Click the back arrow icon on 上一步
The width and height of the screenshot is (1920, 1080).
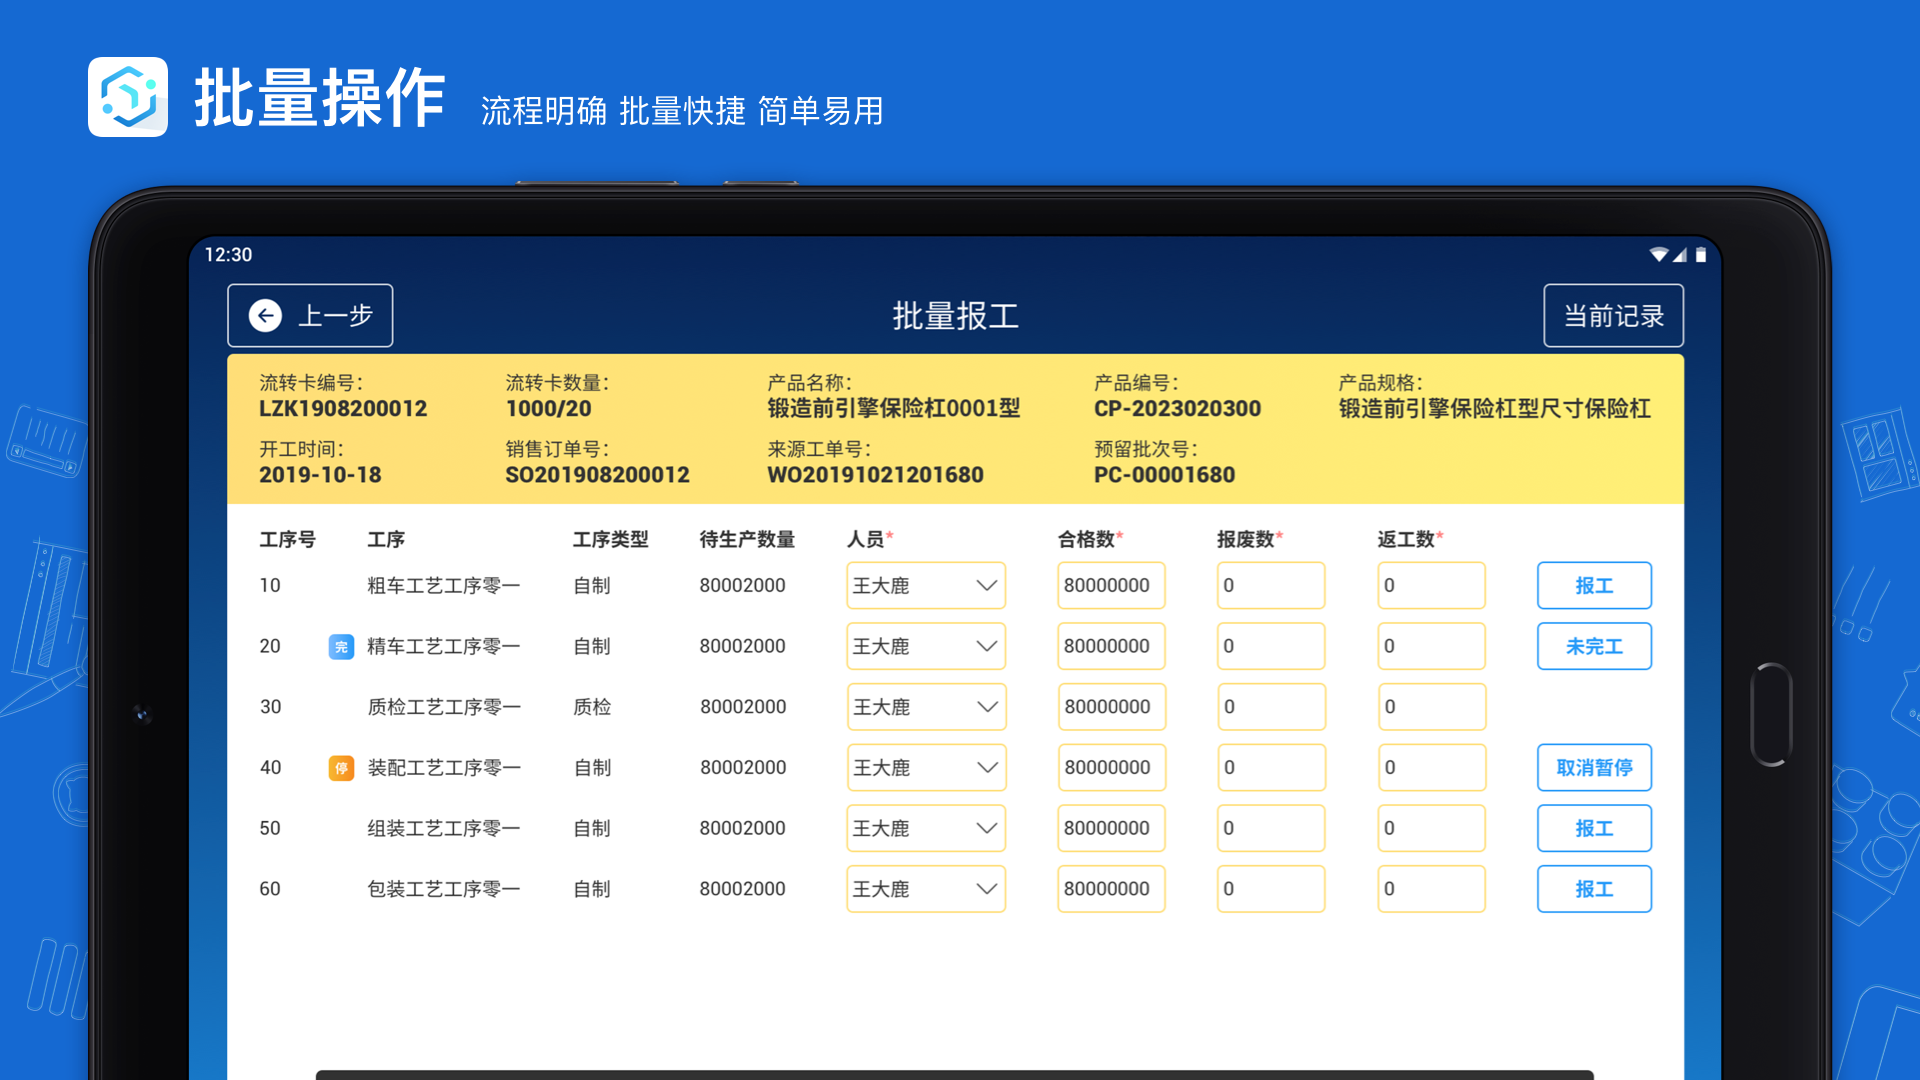click(x=264, y=315)
